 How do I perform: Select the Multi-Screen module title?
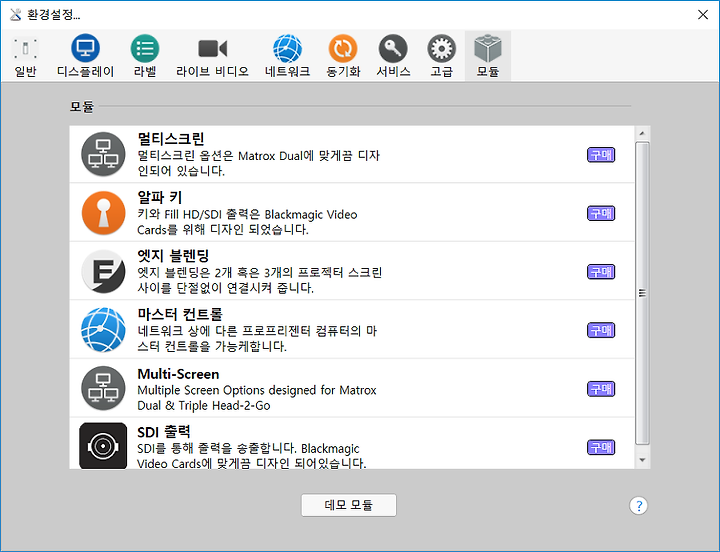(x=178, y=374)
